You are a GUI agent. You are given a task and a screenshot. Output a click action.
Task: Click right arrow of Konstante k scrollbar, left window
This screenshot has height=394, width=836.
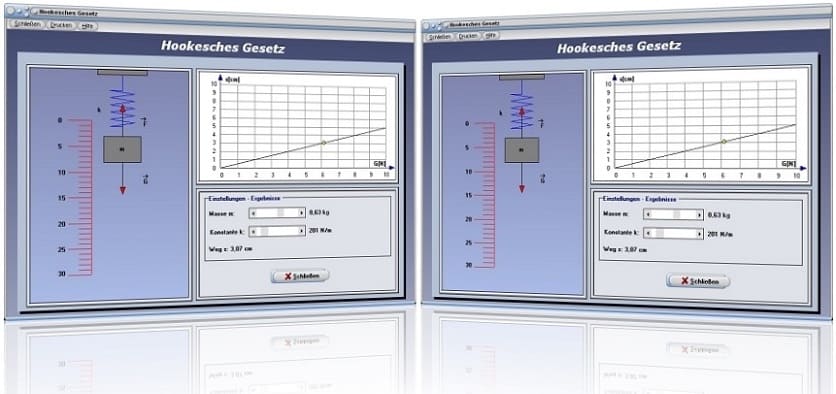[302, 231]
